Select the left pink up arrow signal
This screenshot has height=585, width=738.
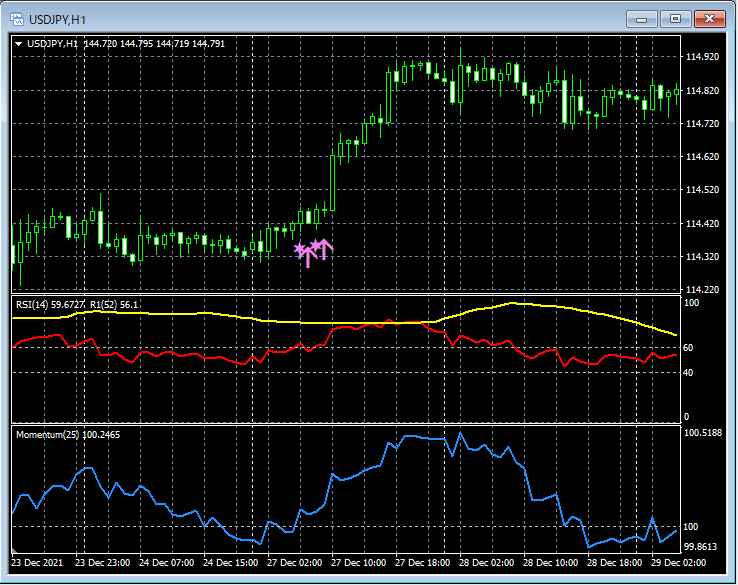pyautogui.click(x=307, y=259)
